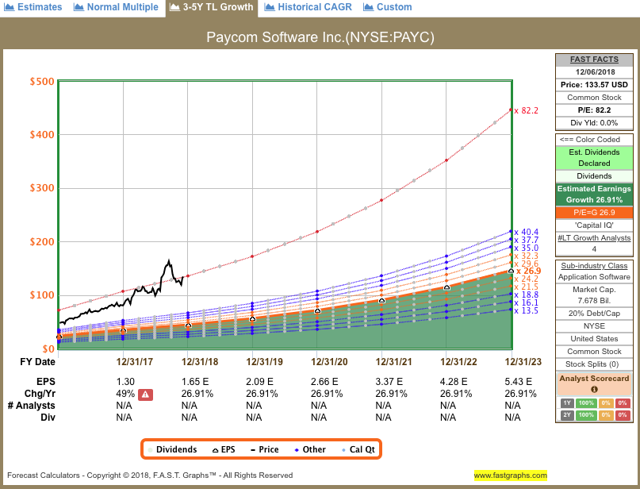Click the EPS estimate 3.37 E
The width and height of the screenshot is (640, 489).
point(389,382)
